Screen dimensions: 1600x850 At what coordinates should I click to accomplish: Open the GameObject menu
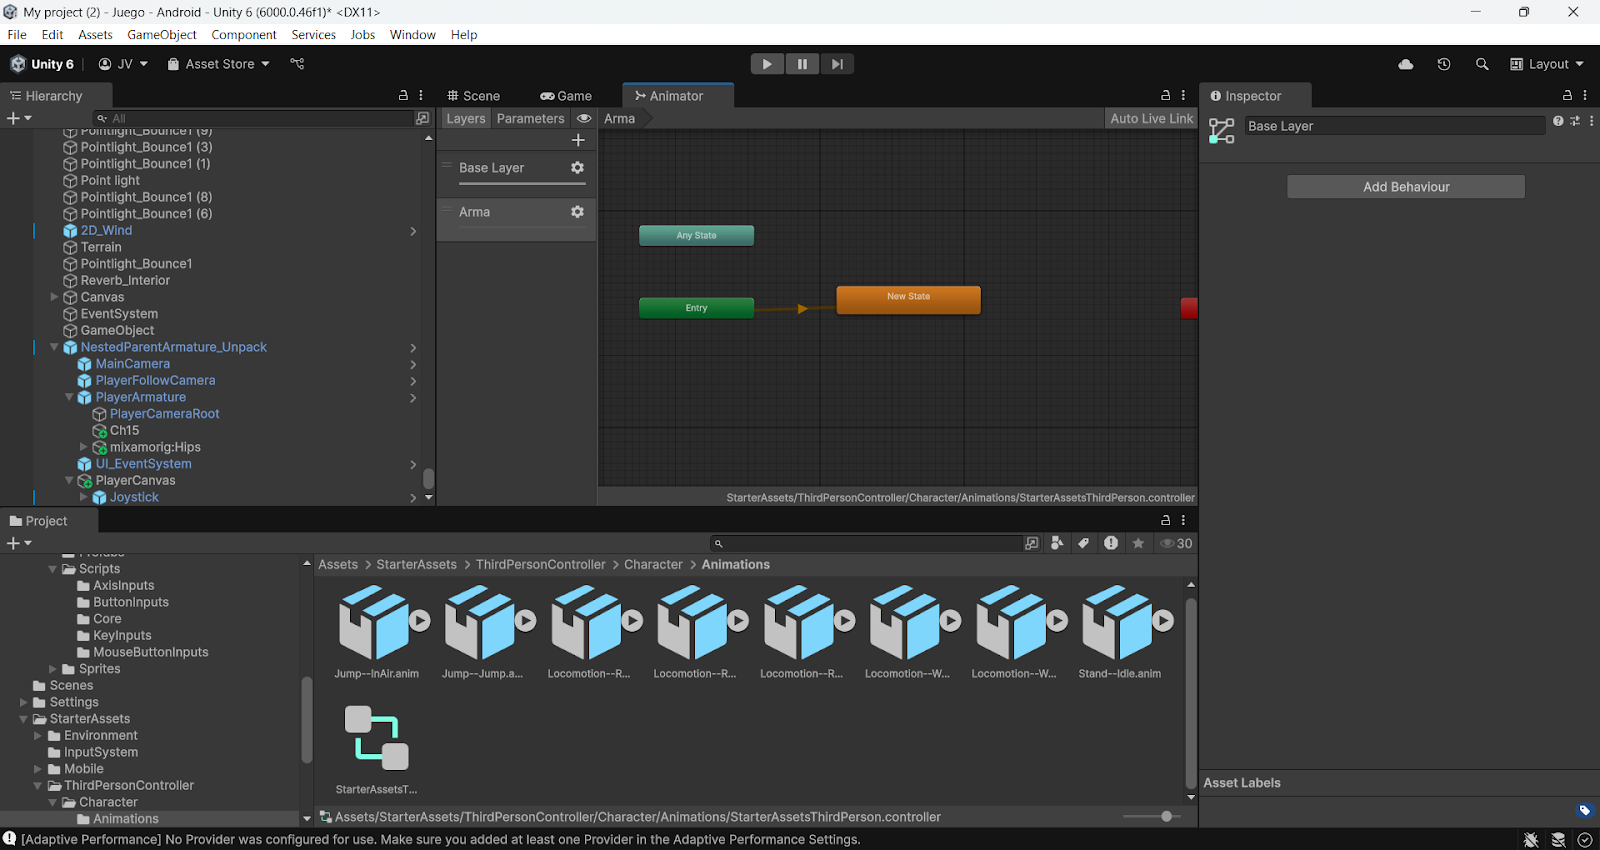[162, 34]
